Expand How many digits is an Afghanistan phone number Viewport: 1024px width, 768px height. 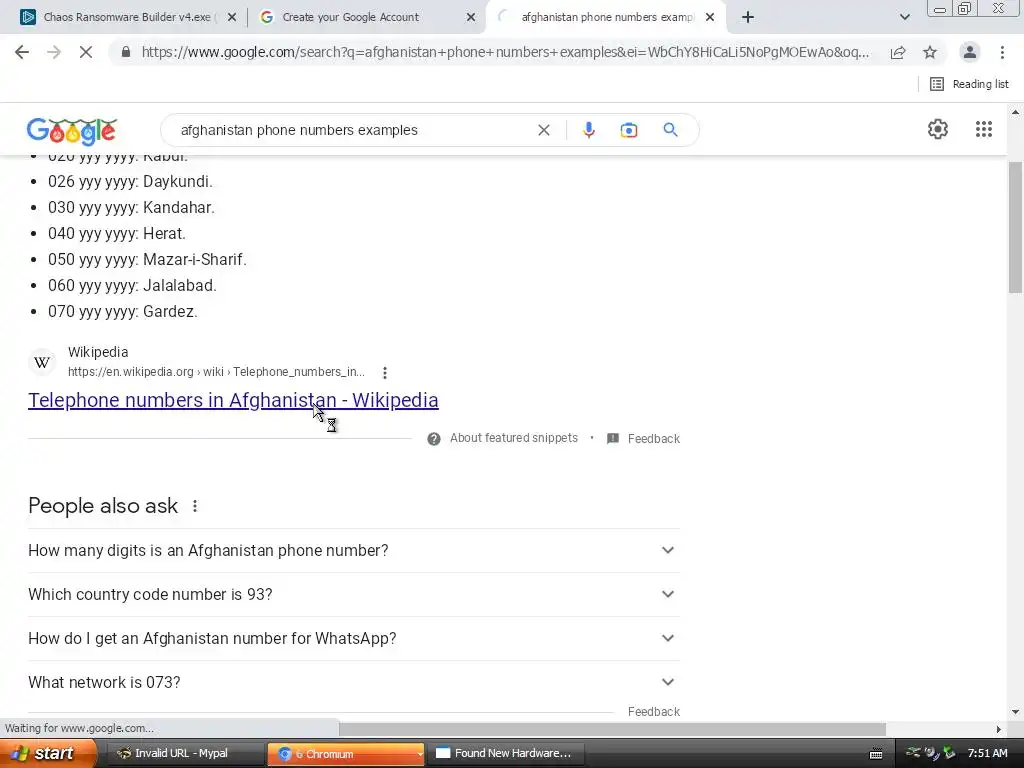[354, 551]
